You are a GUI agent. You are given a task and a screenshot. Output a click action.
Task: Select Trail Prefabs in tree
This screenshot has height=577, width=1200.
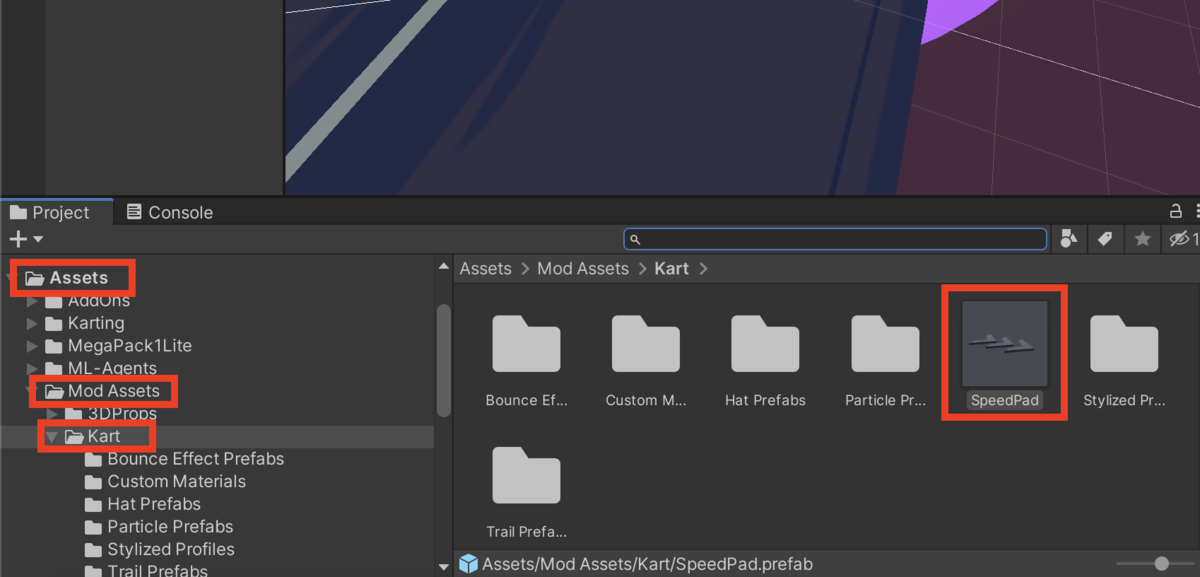click(146, 571)
